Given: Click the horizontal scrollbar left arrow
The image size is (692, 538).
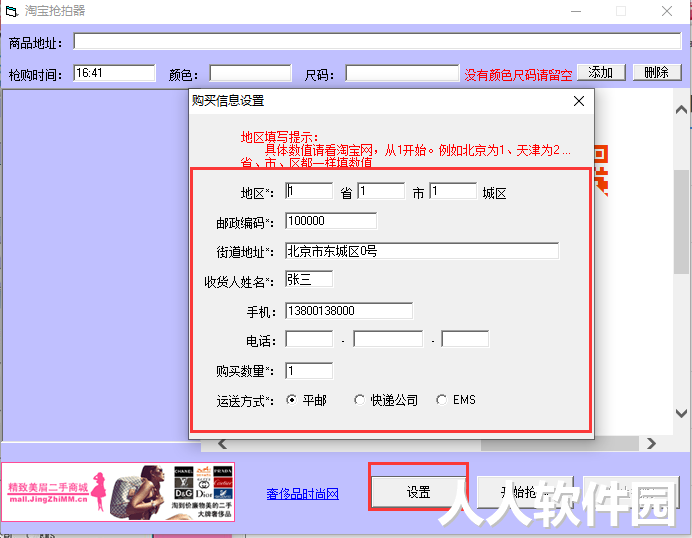Looking at the screenshot, I should click(222, 444).
